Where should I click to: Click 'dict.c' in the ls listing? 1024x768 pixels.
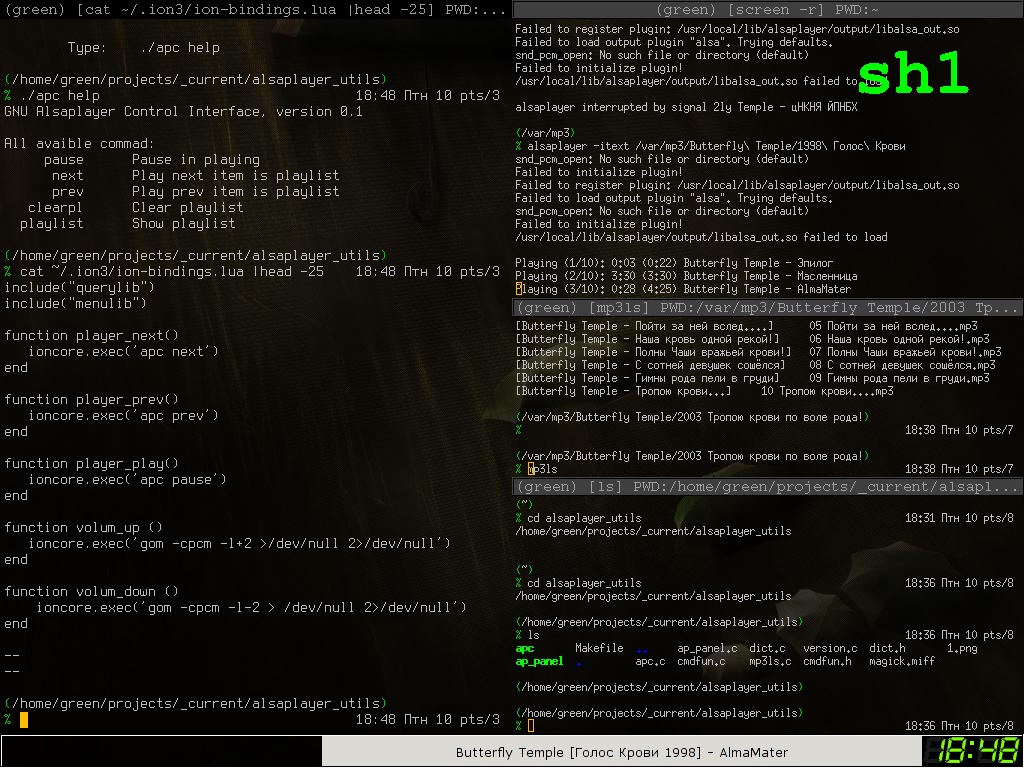(x=767, y=648)
